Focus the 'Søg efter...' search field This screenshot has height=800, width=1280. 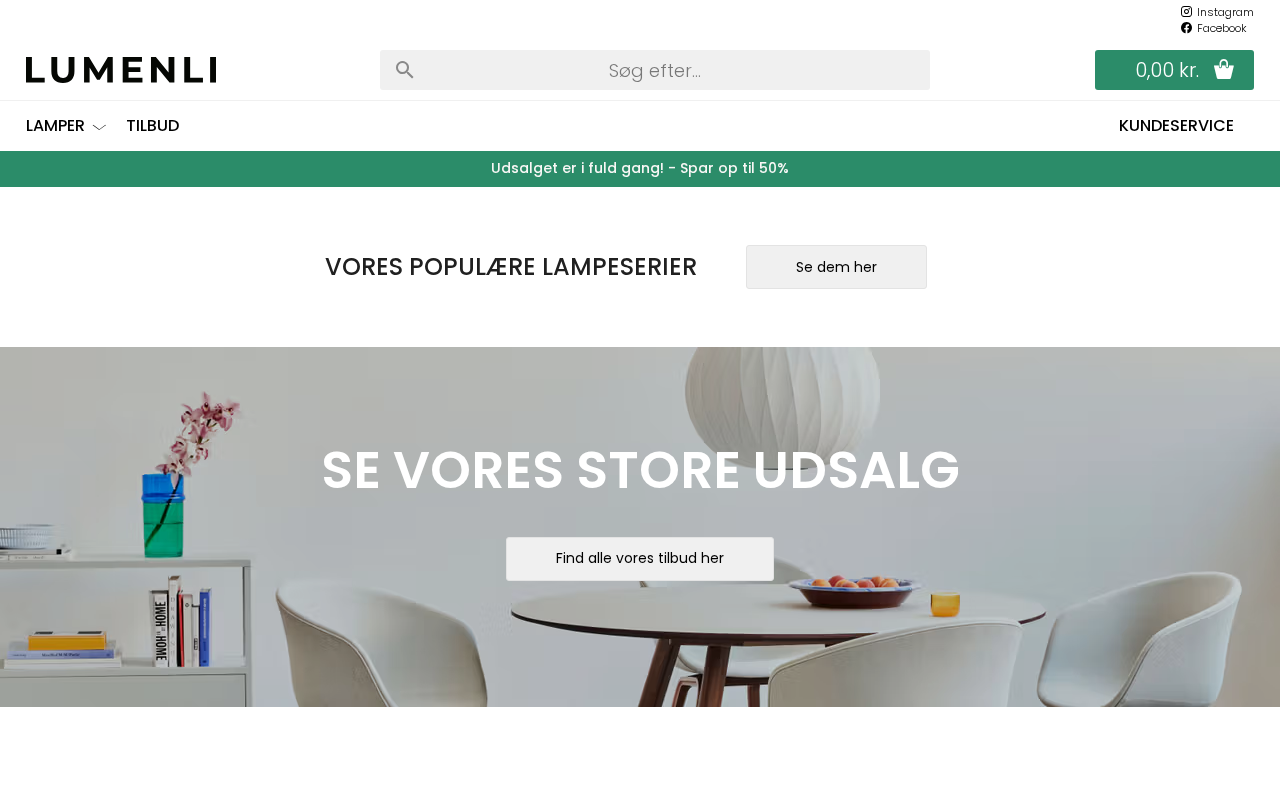655,70
